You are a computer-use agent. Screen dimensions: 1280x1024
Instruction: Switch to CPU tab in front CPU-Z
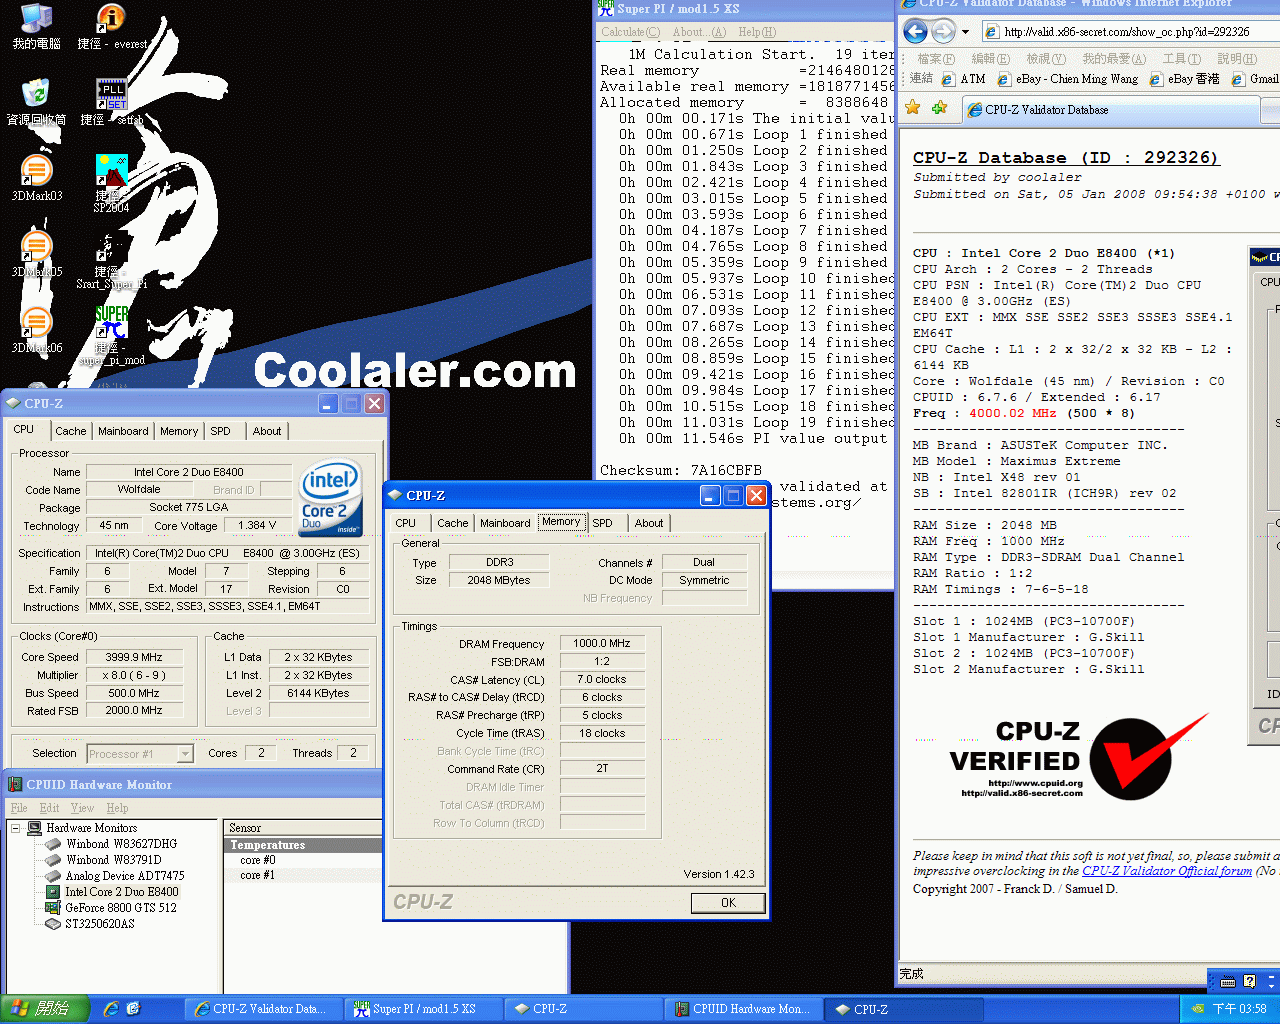(406, 523)
